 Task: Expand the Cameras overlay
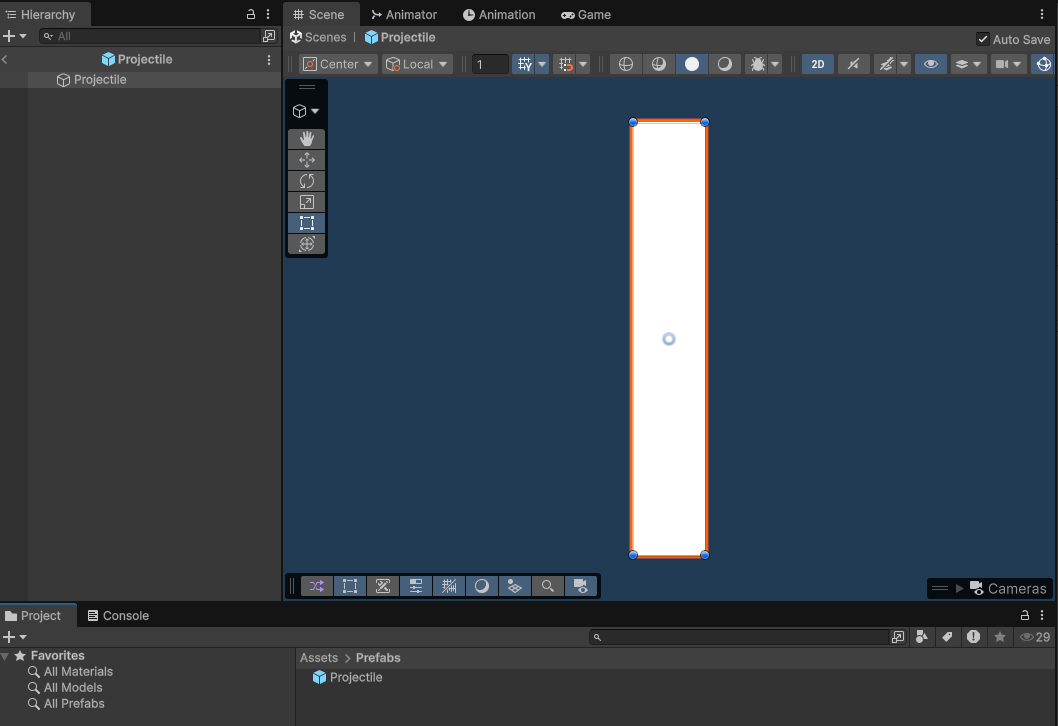point(959,588)
